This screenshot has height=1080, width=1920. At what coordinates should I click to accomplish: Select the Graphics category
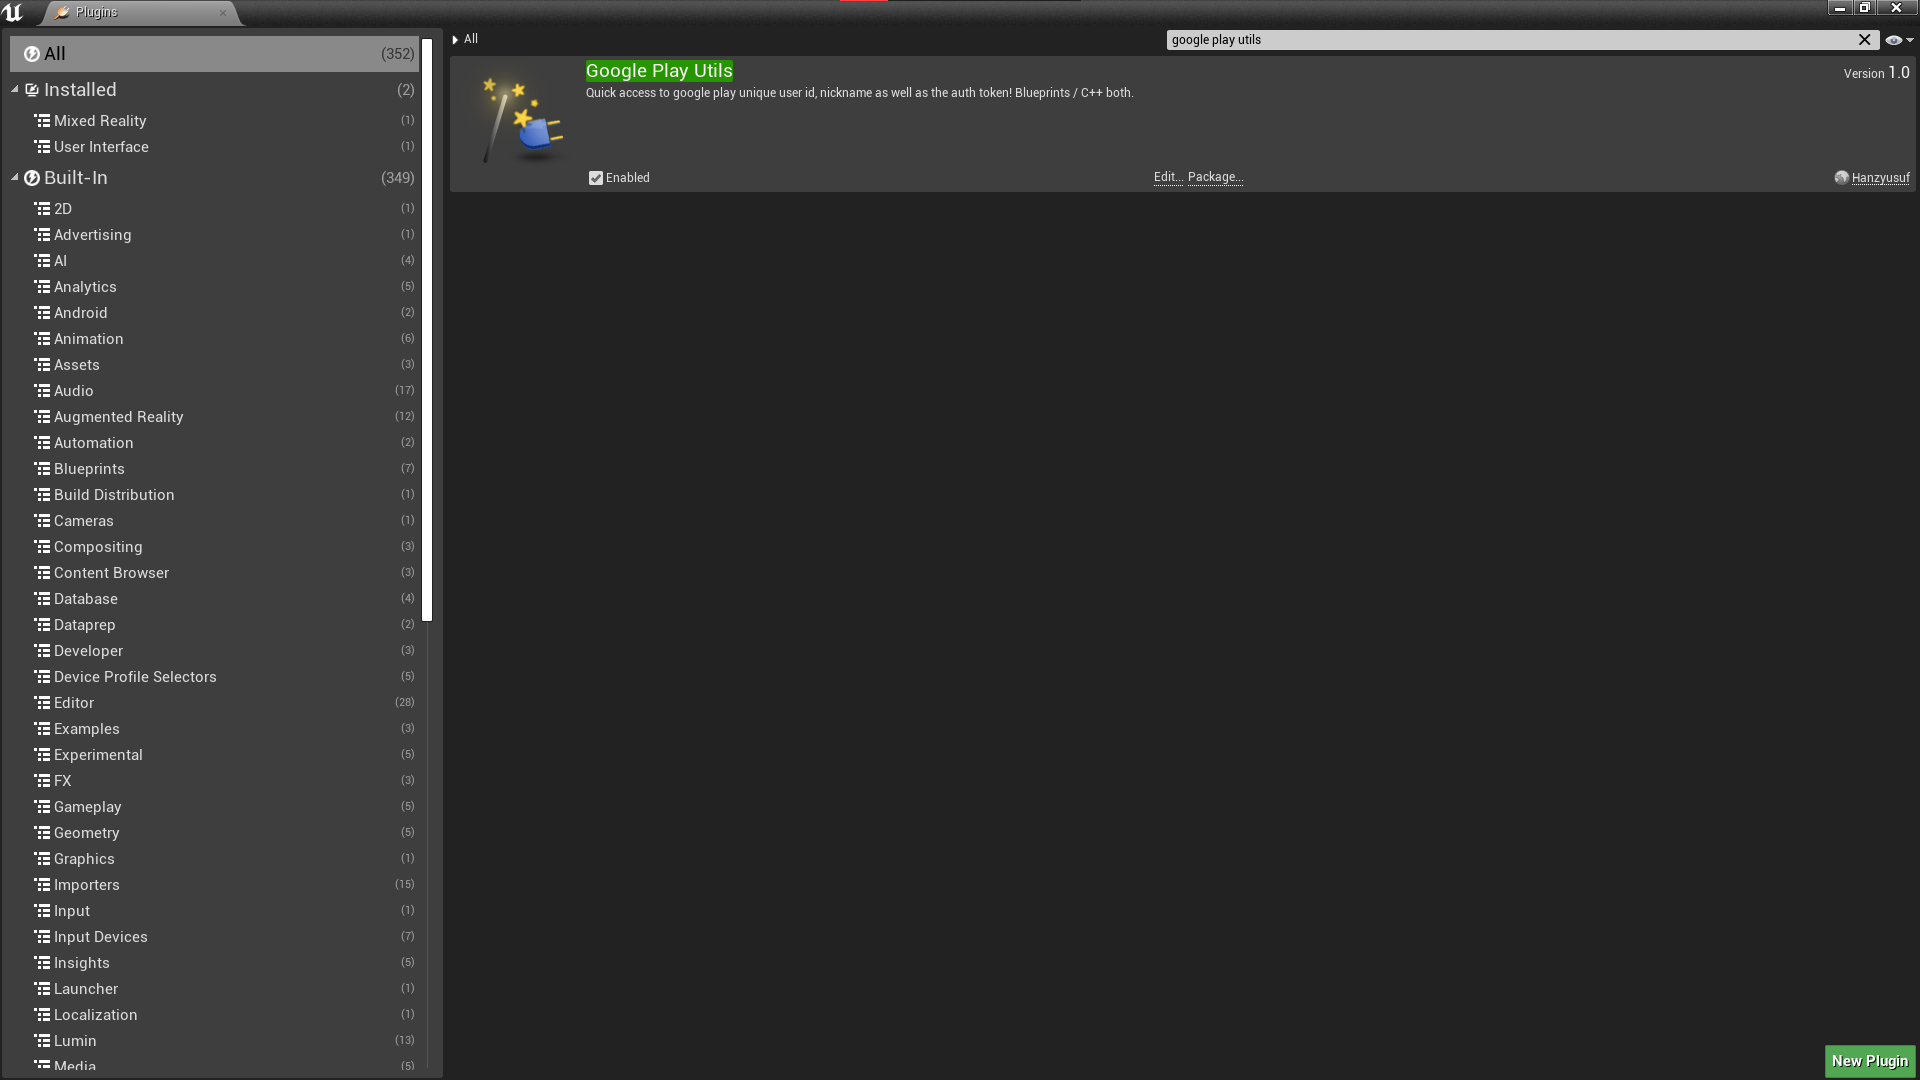pyautogui.click(x=214, y=859)
